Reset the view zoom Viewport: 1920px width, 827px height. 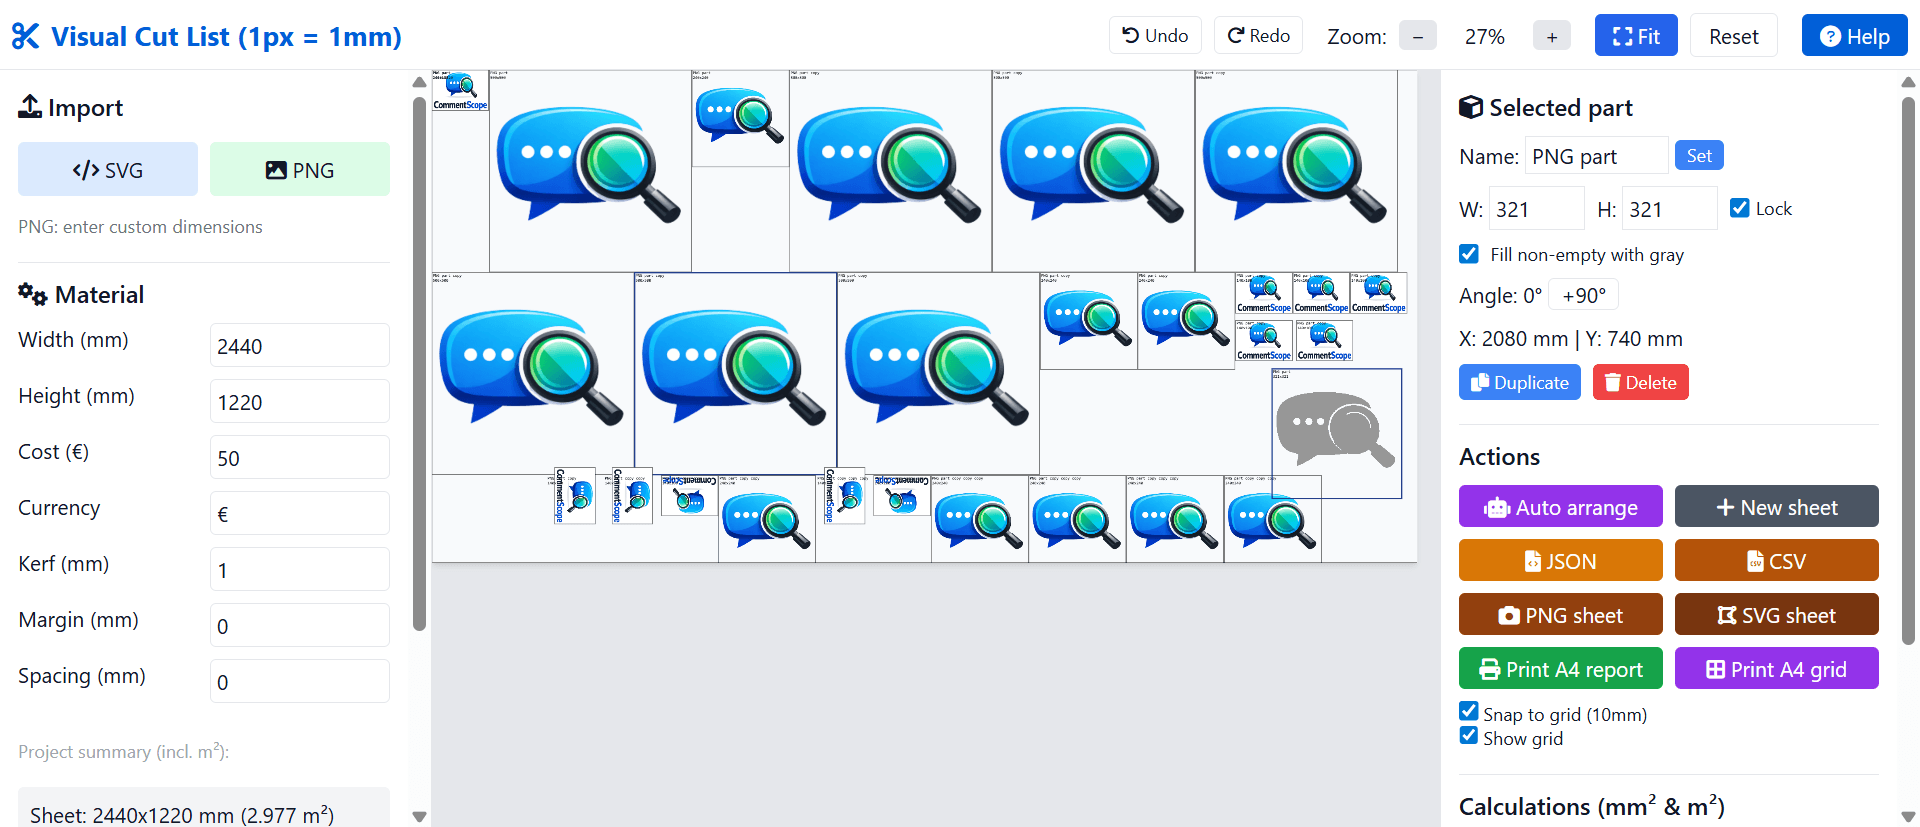tap(1733, 36)
